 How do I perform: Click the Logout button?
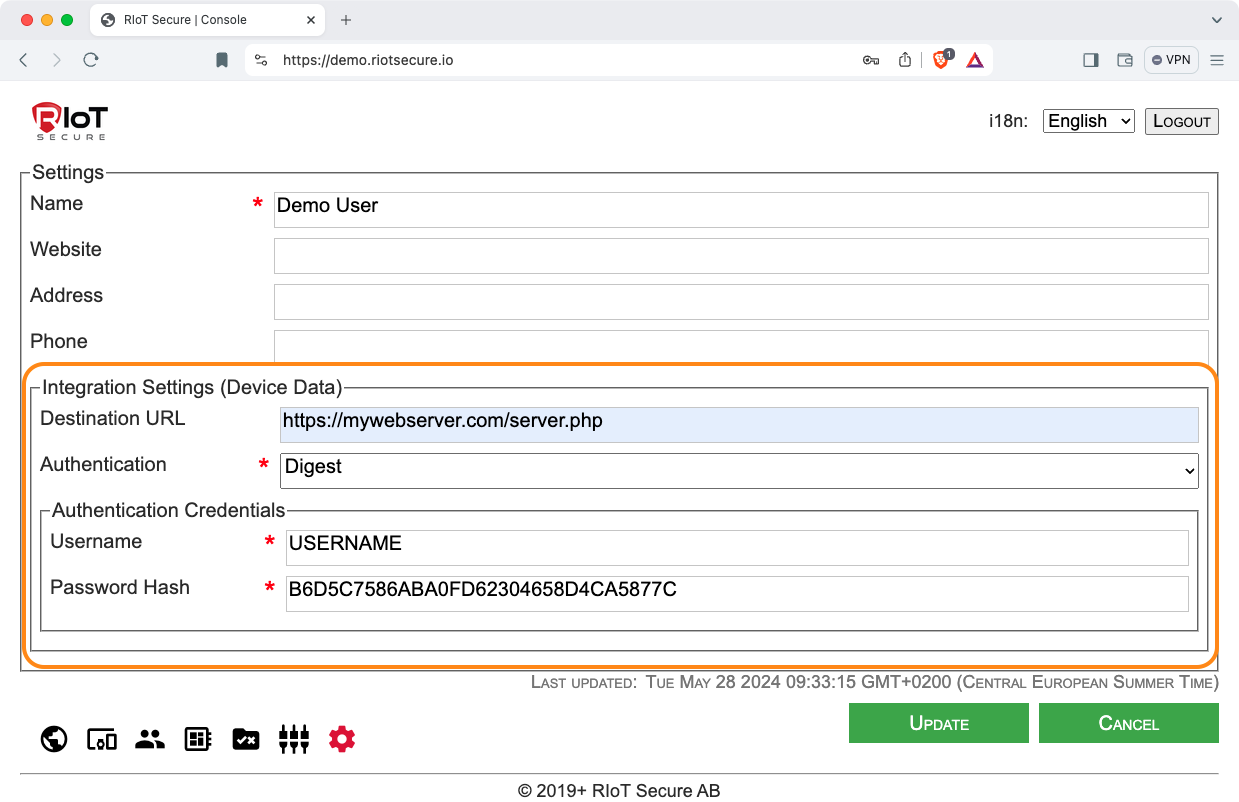pos(1181,121)
